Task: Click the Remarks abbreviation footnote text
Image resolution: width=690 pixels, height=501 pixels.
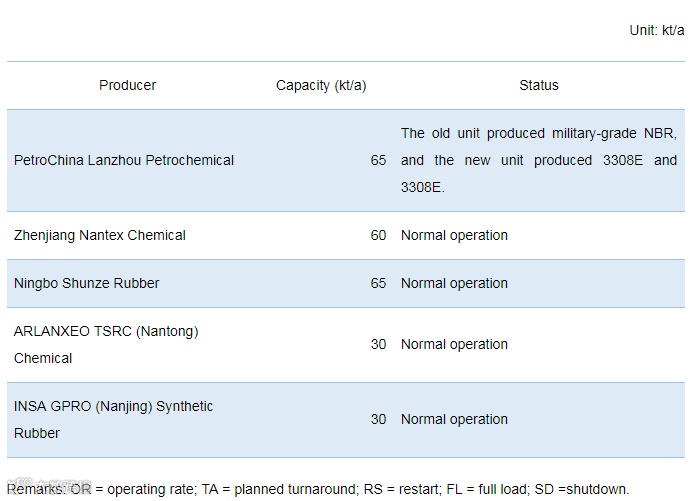Action: [x=318, y=489]
